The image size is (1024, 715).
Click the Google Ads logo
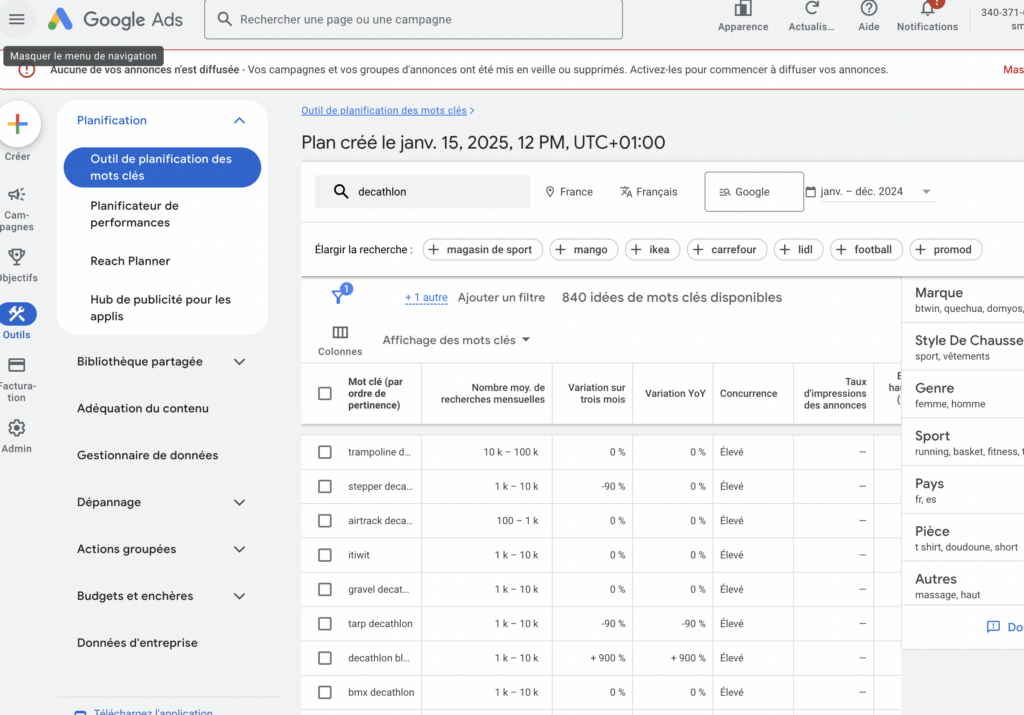[x=115, y=20]
